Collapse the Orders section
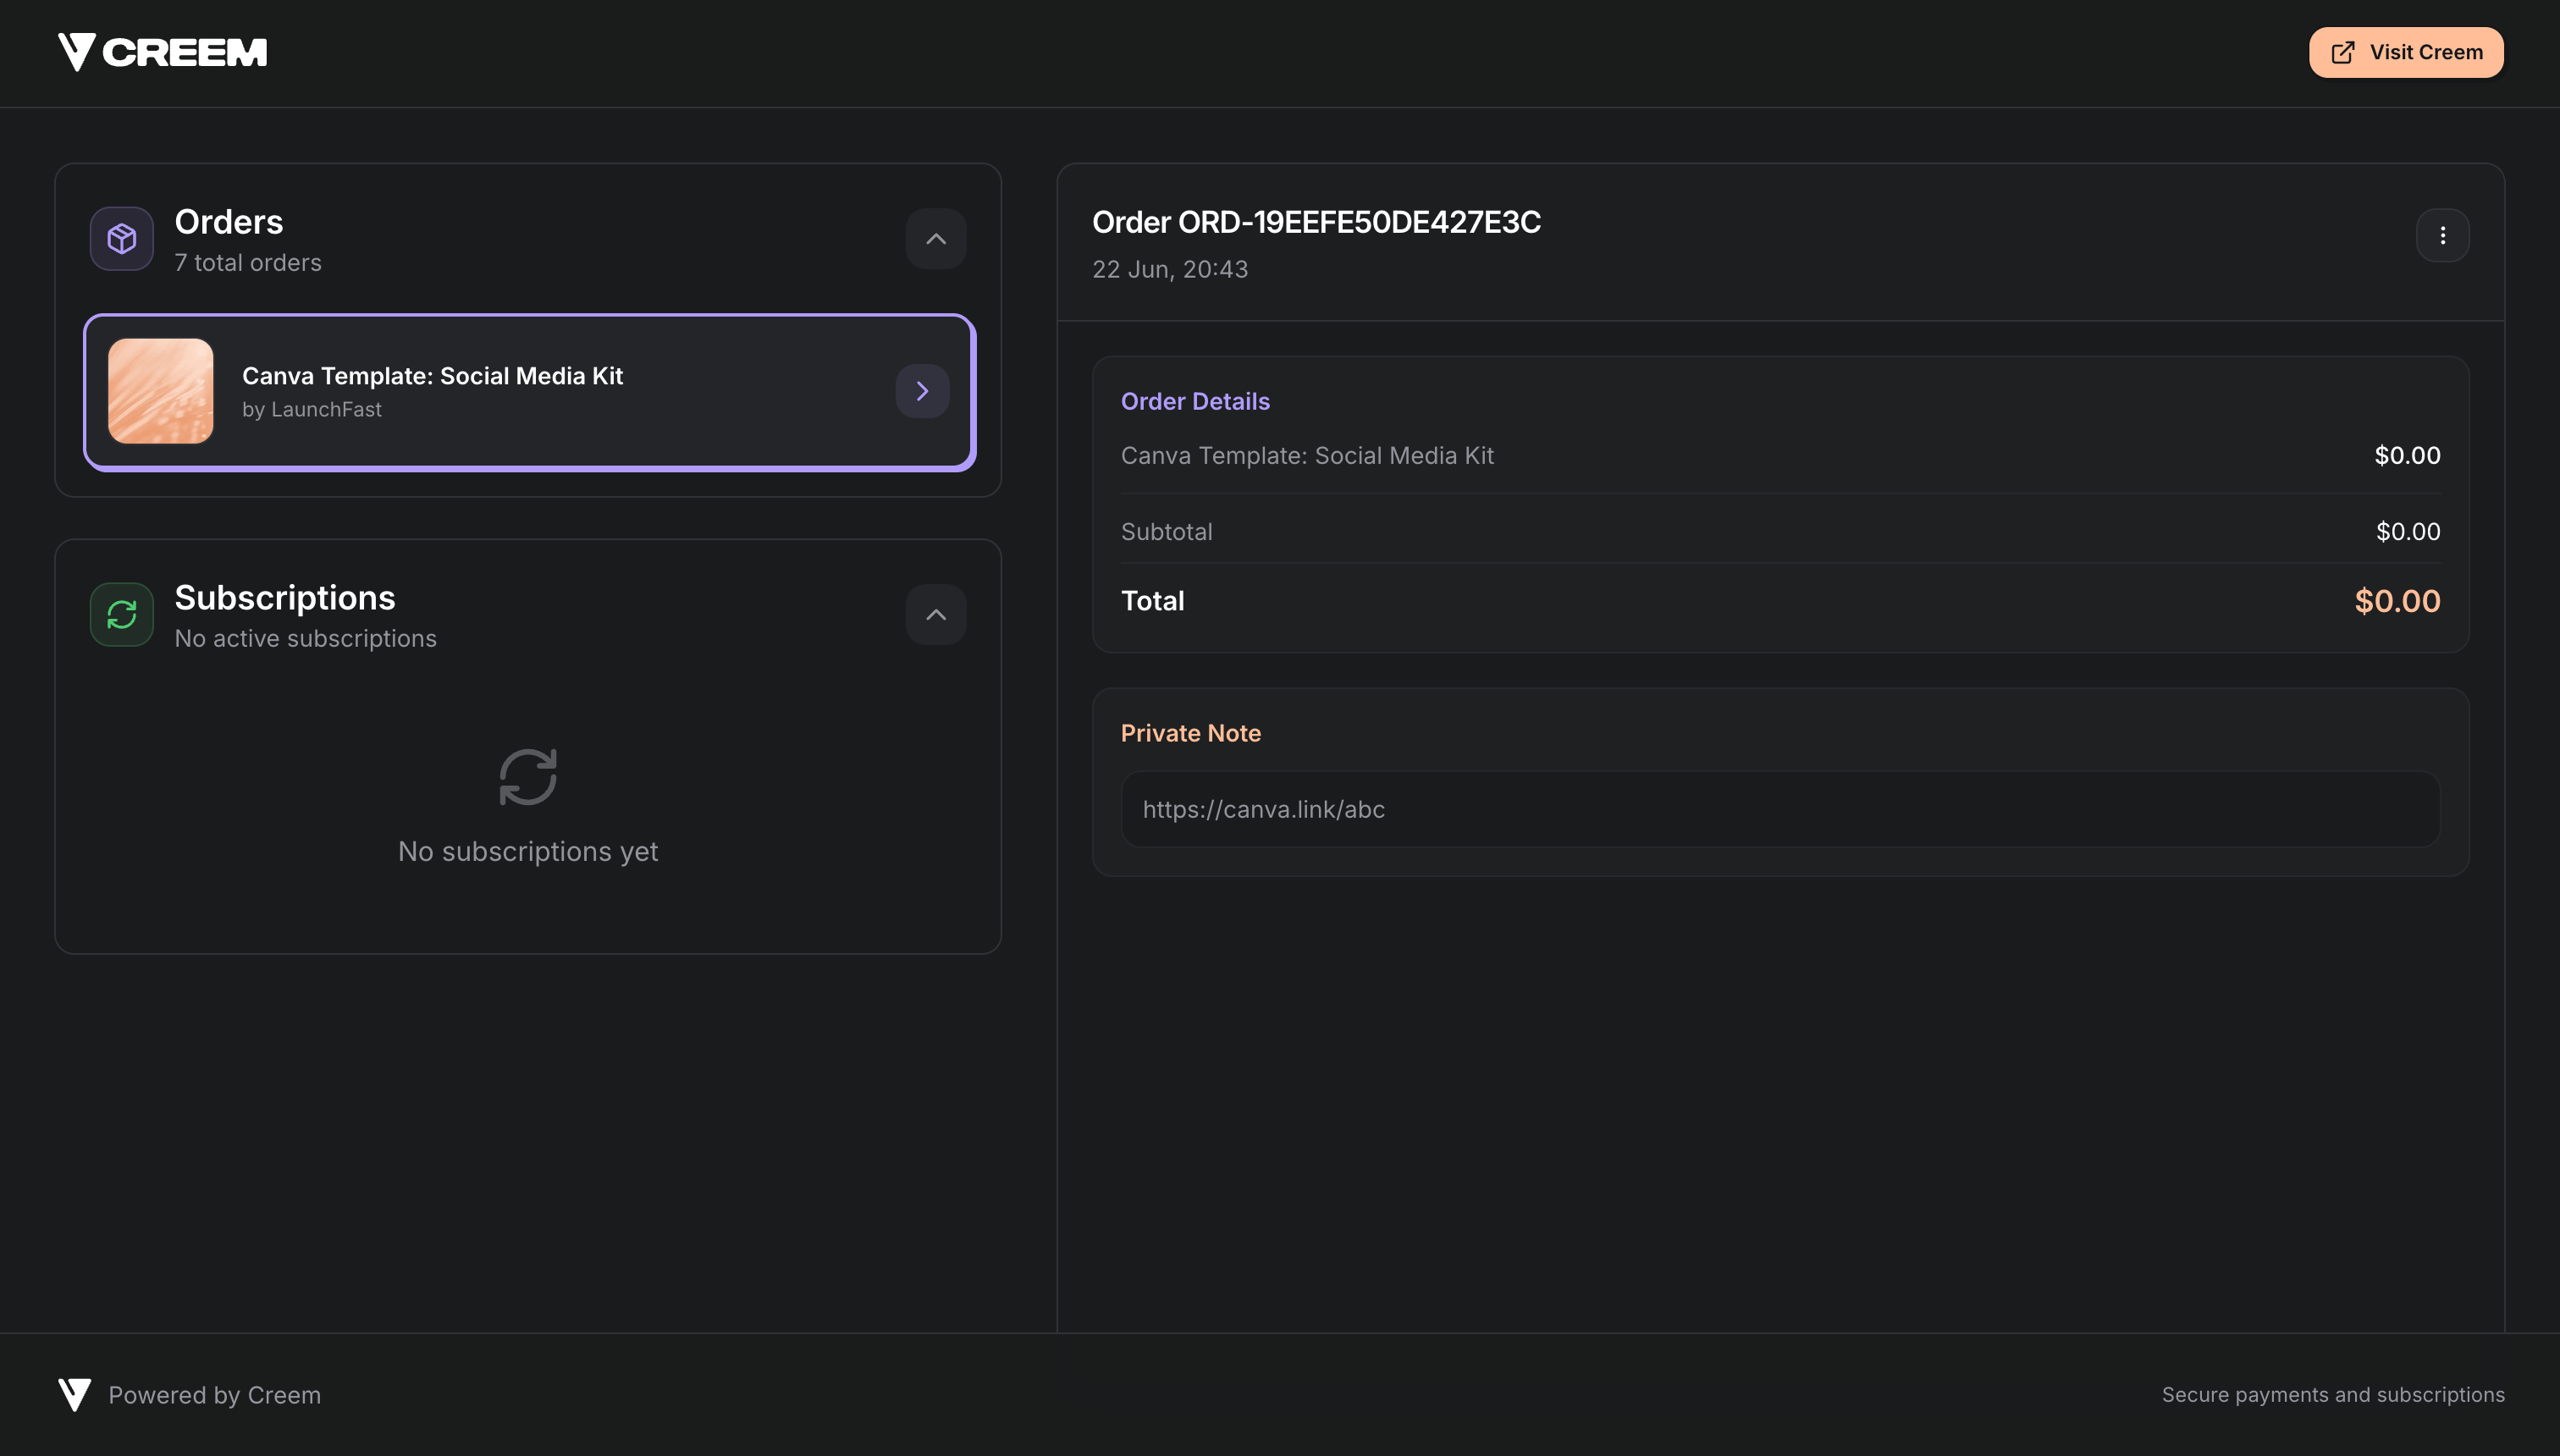2560x1456 pixels. (936, 239)
